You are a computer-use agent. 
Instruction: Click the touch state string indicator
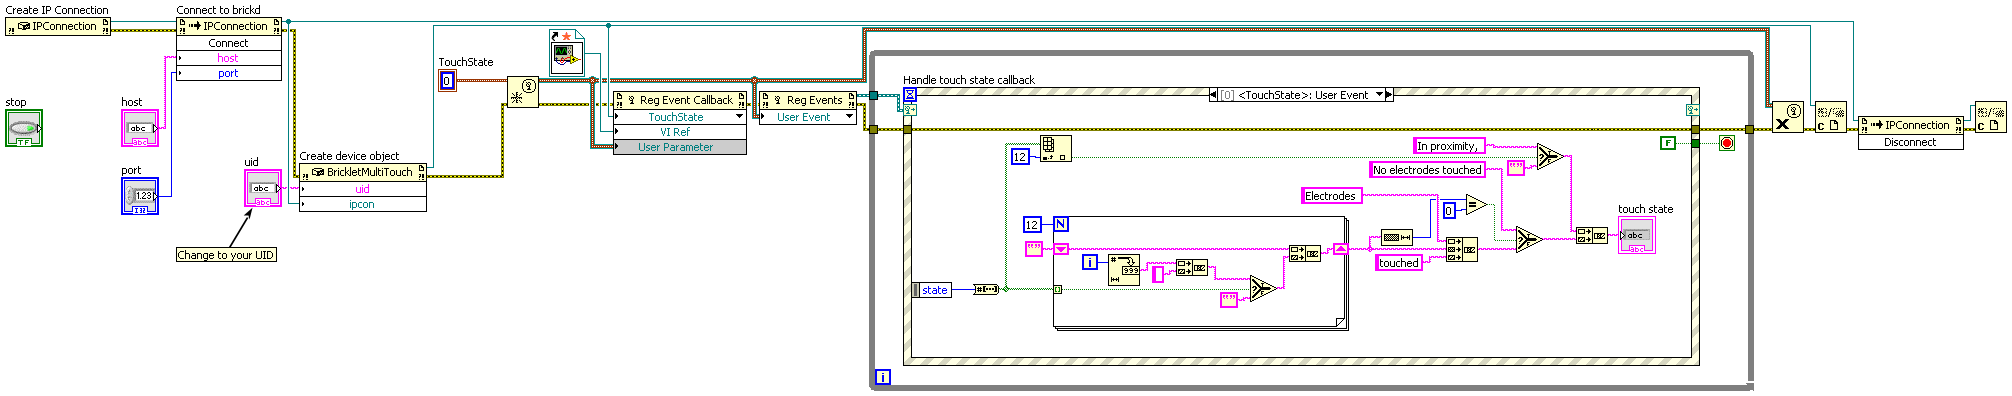(x=1636, y=235)
